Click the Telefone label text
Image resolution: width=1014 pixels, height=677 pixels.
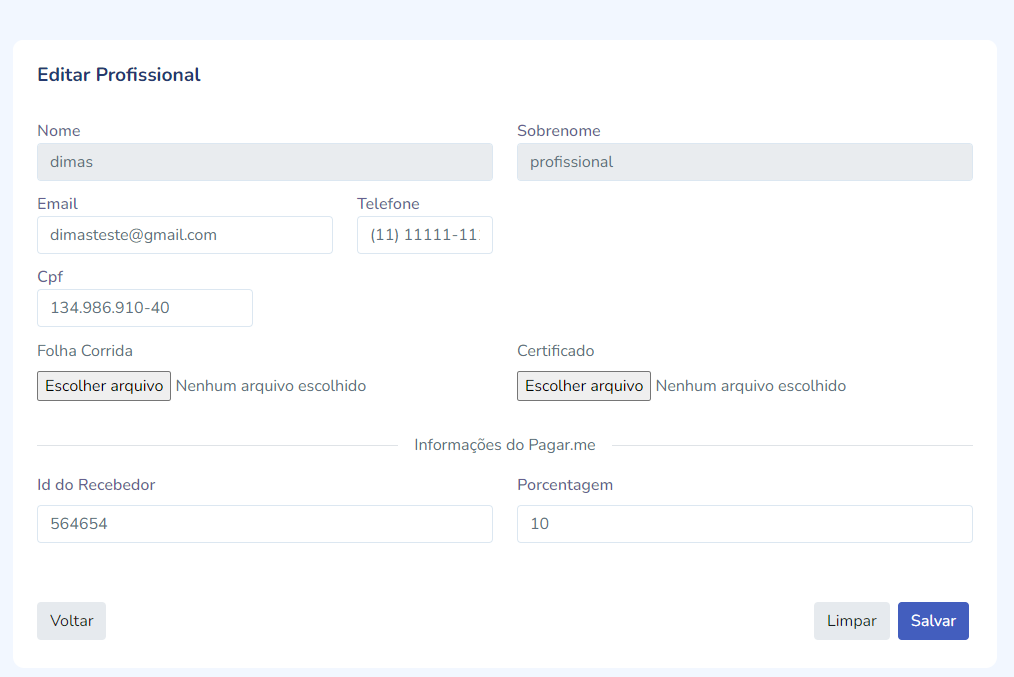388,204
